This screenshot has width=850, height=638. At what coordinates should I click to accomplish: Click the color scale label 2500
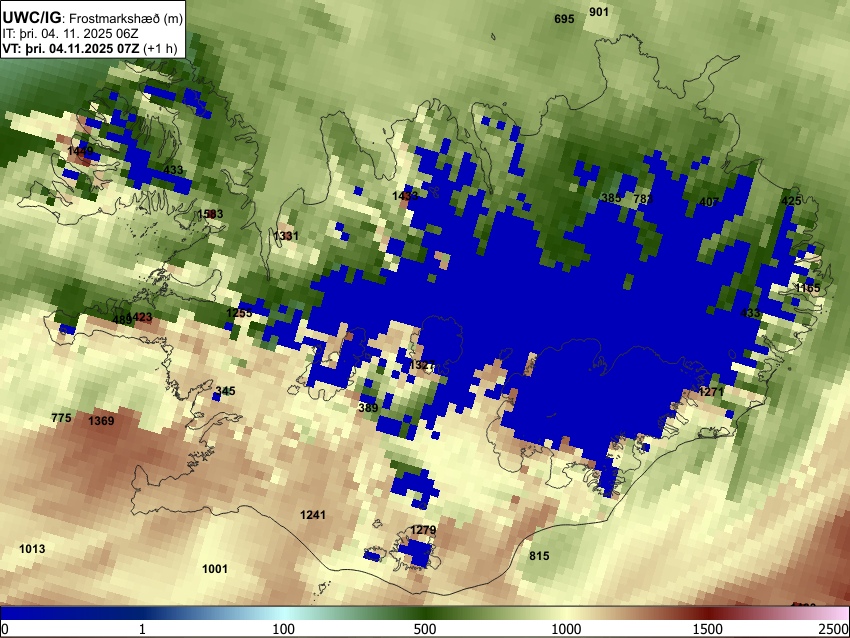point(834,630)
